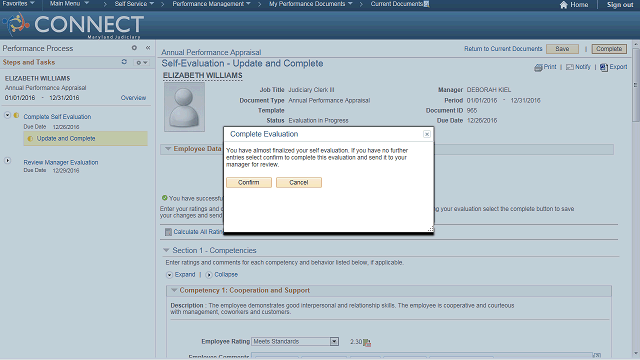Click the Notify envelope icon
The width and height of the screenshot is (640, 360).
(570, 67)
